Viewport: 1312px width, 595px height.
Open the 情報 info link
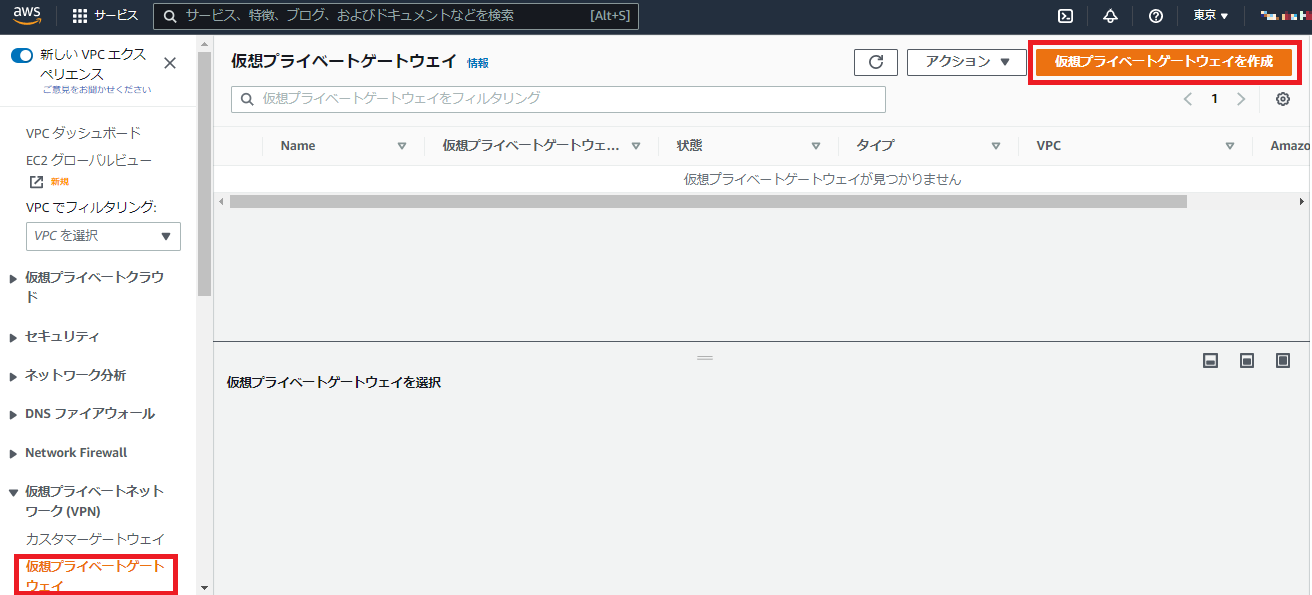[478, 63]
